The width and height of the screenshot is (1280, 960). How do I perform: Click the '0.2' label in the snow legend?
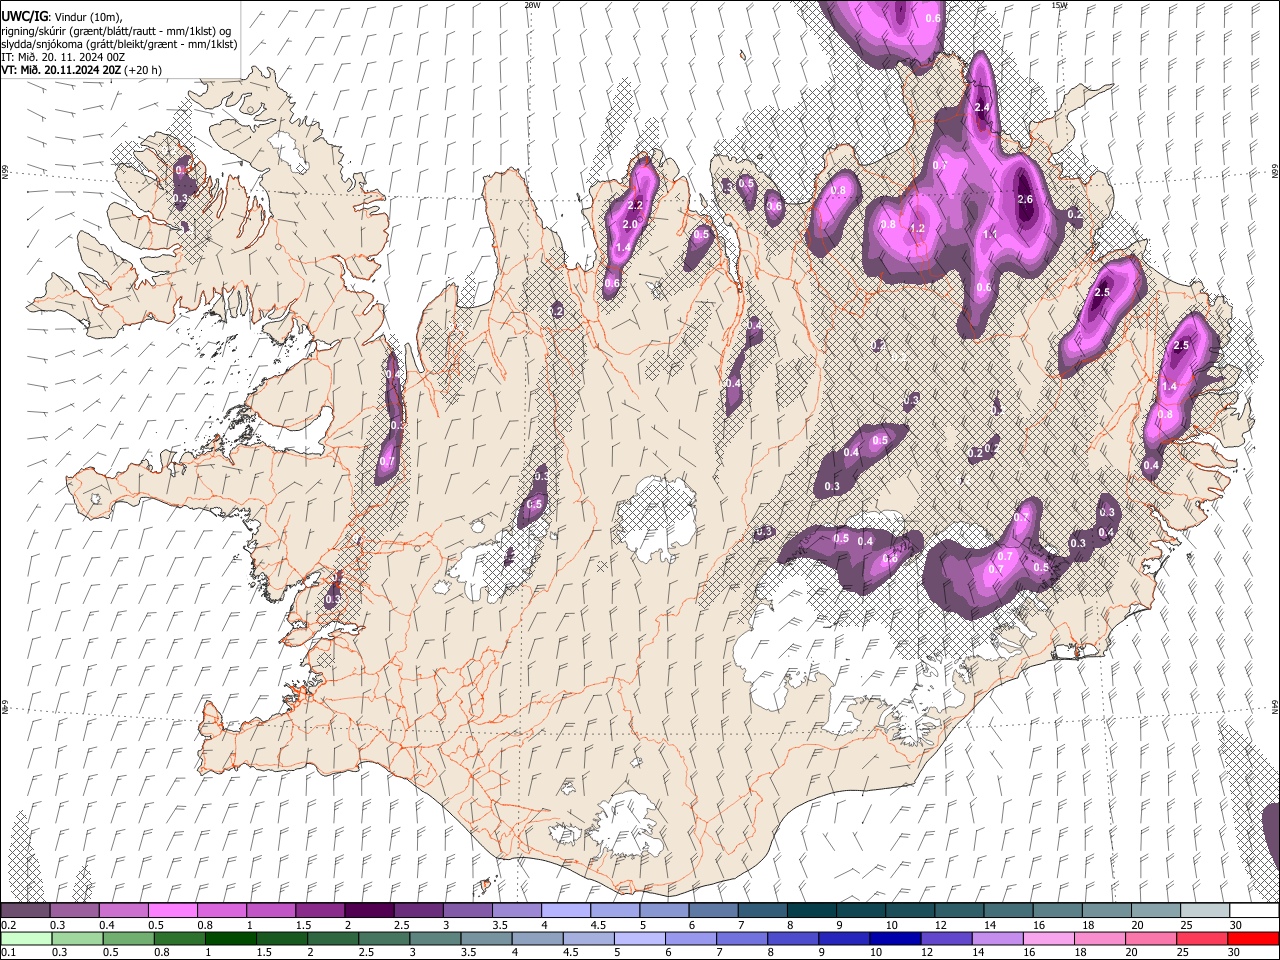point(7,925)
